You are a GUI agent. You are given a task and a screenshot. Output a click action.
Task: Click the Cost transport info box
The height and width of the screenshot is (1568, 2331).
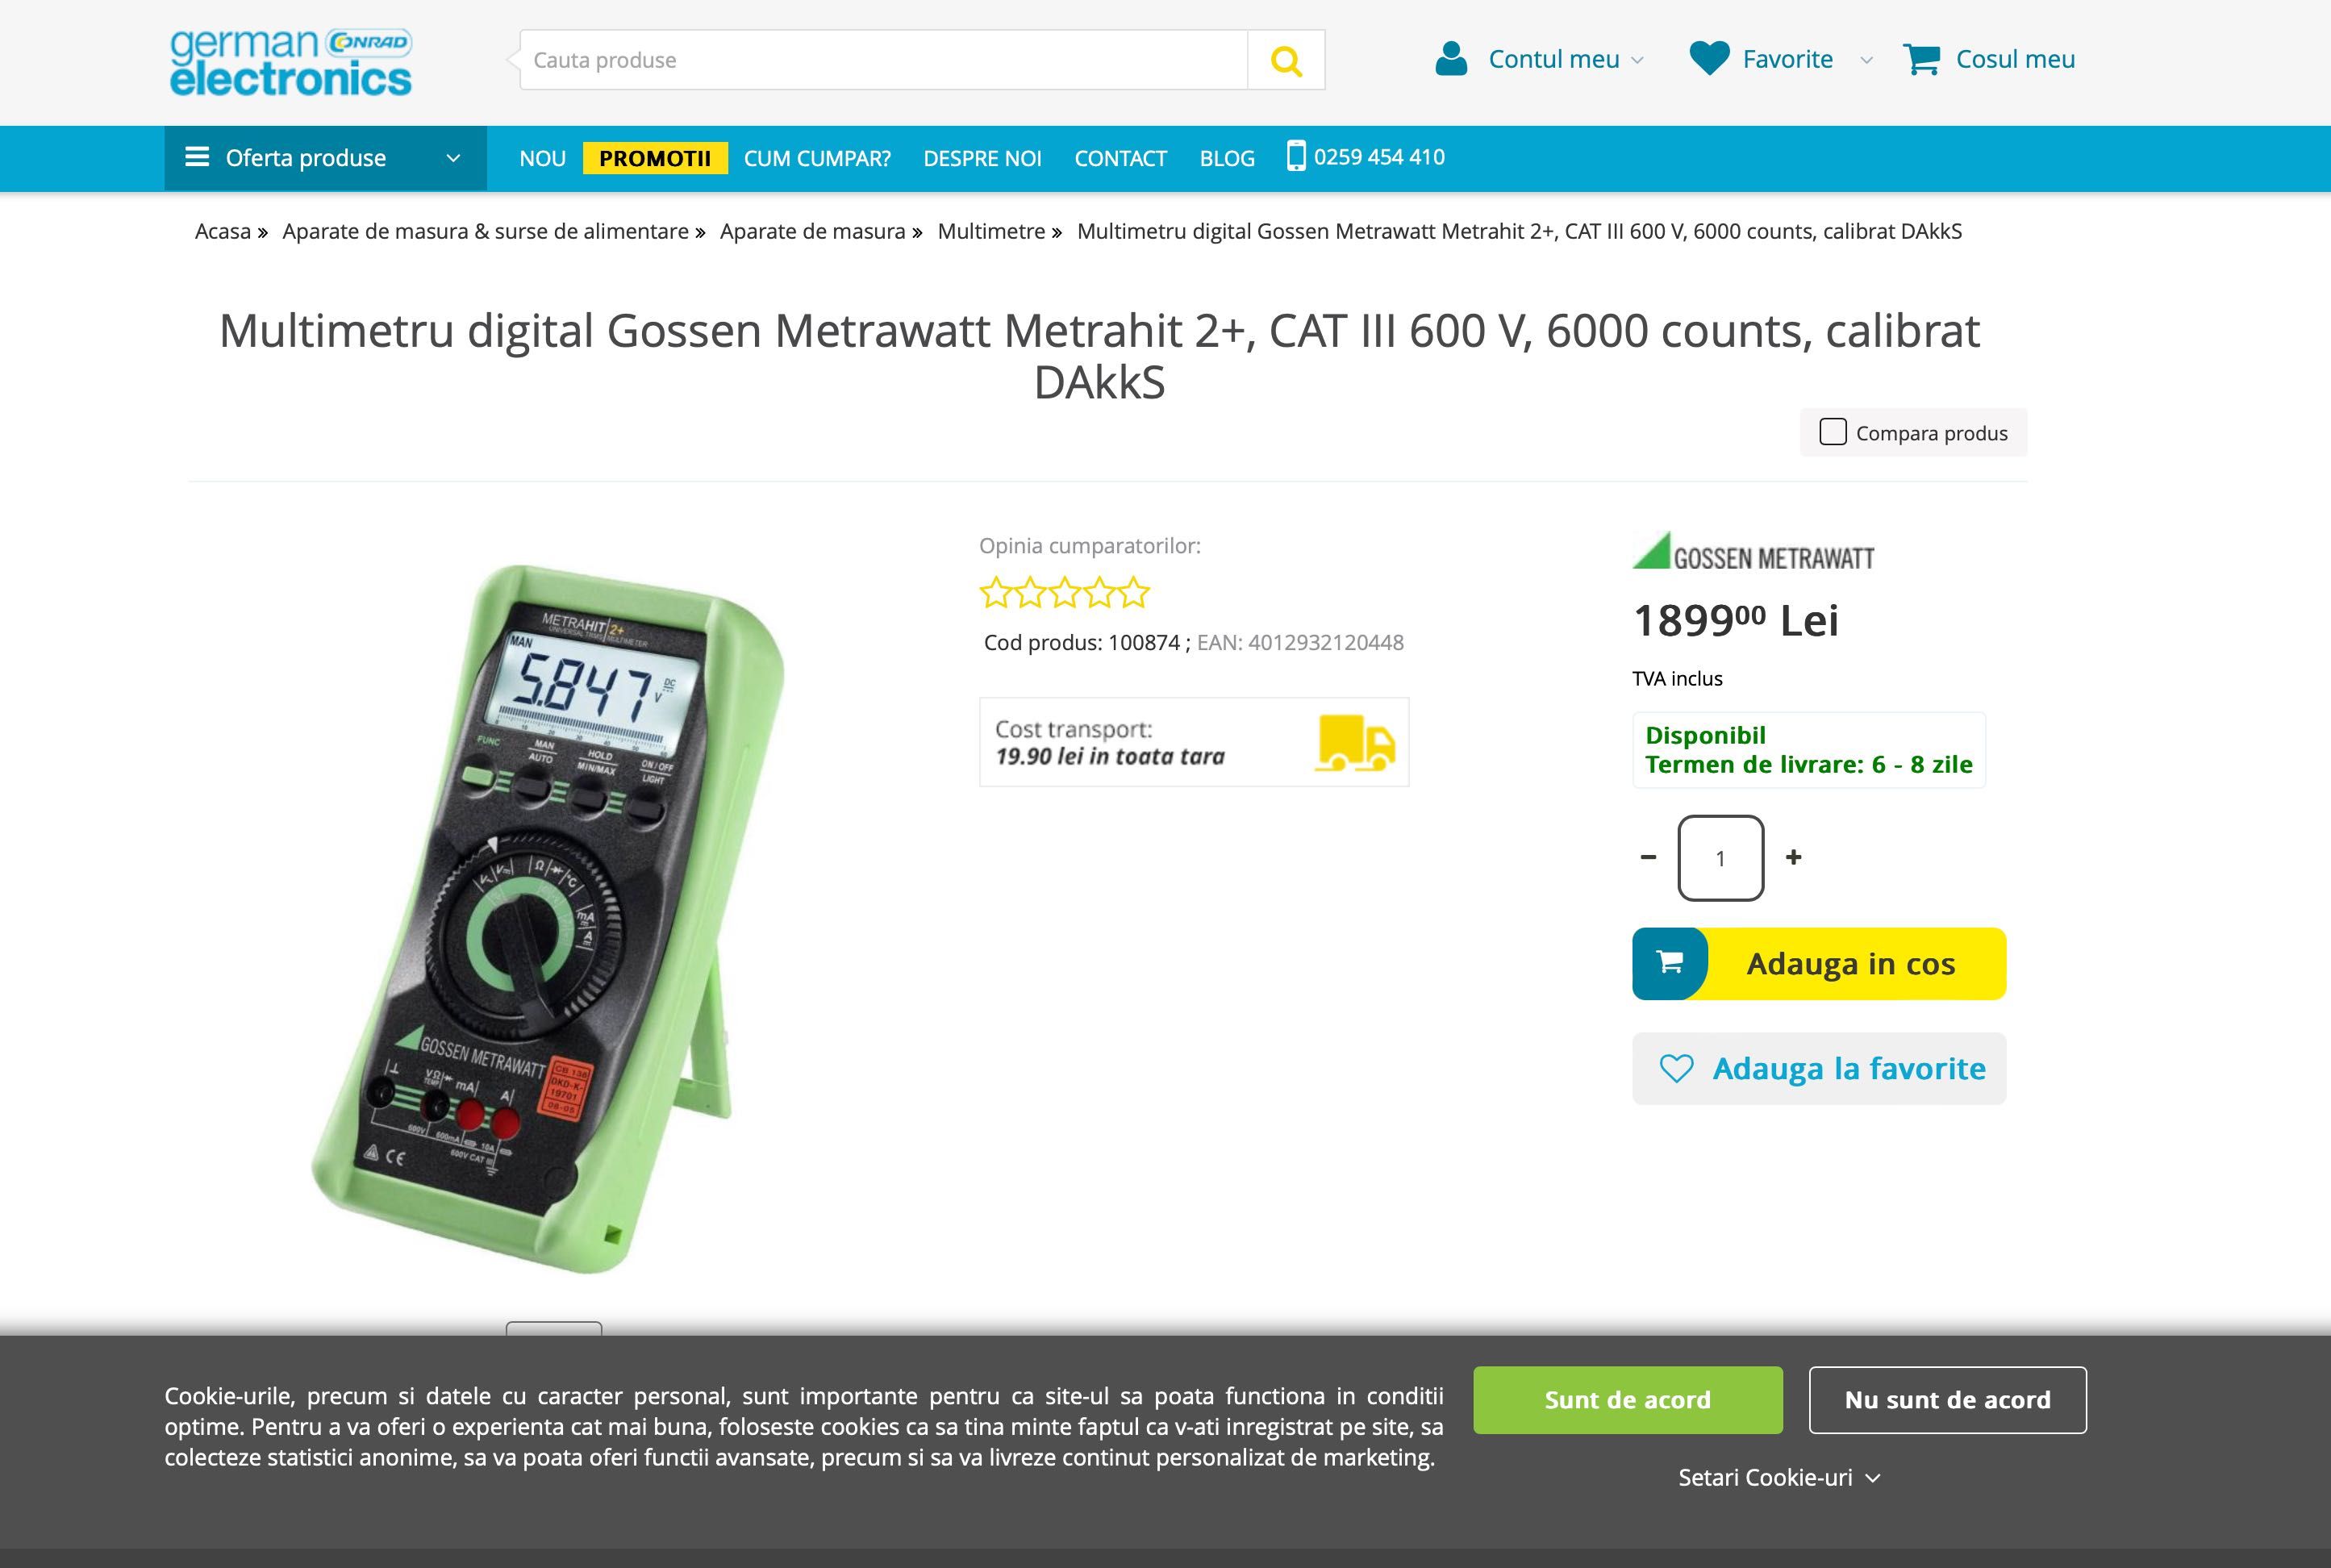tap(1194, 742)
